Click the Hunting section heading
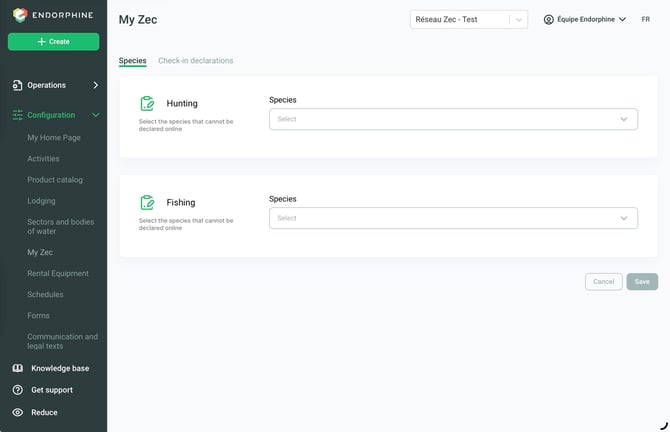The width and height of the screenshot is (670, 432). 182,103
